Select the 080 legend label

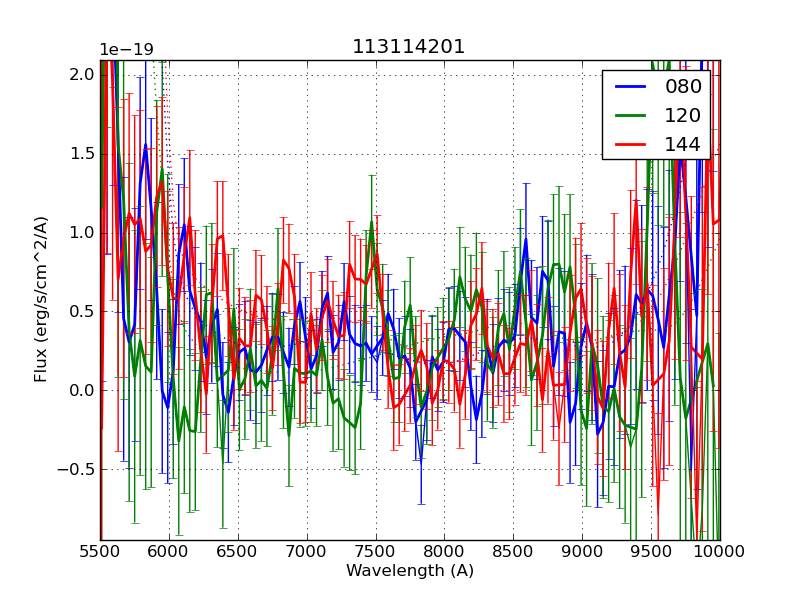tap(683, 87)
